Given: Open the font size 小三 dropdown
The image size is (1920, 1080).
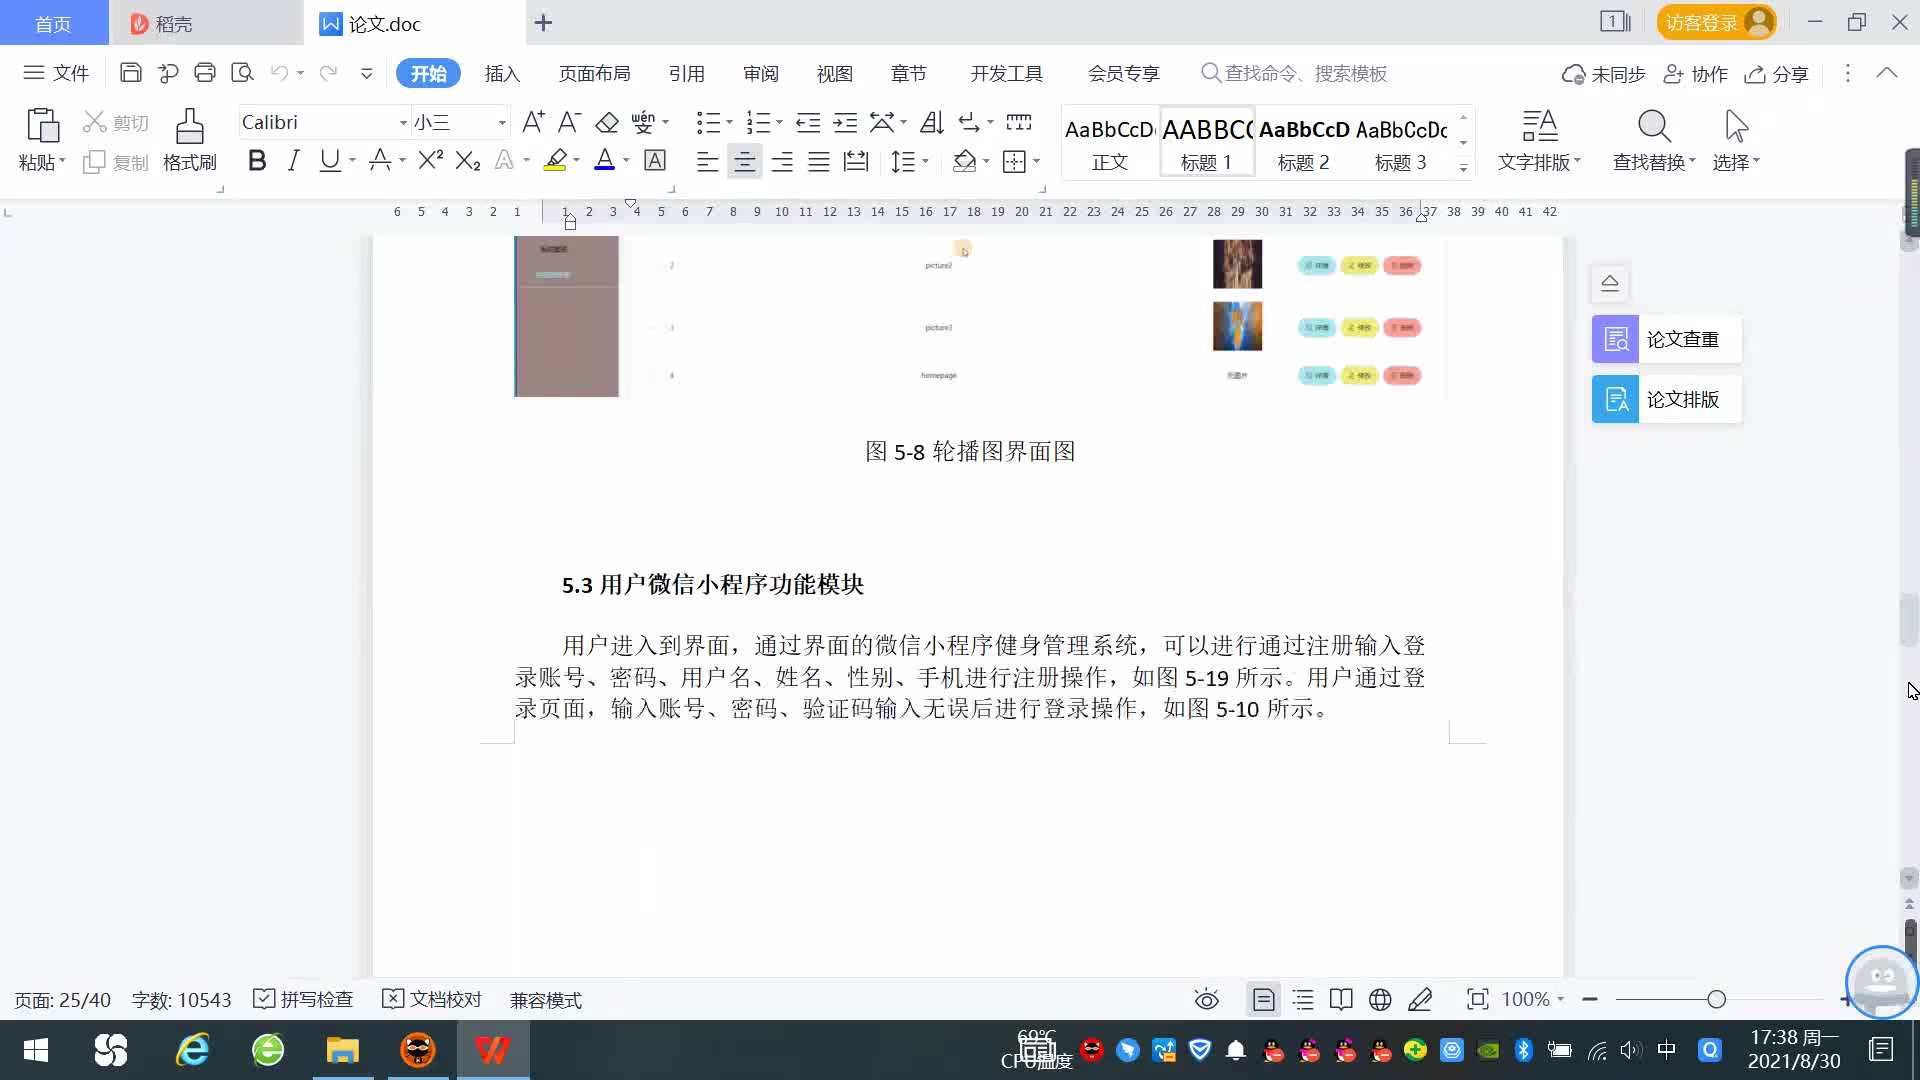Looking at the screenshot, I should (502, 122).
